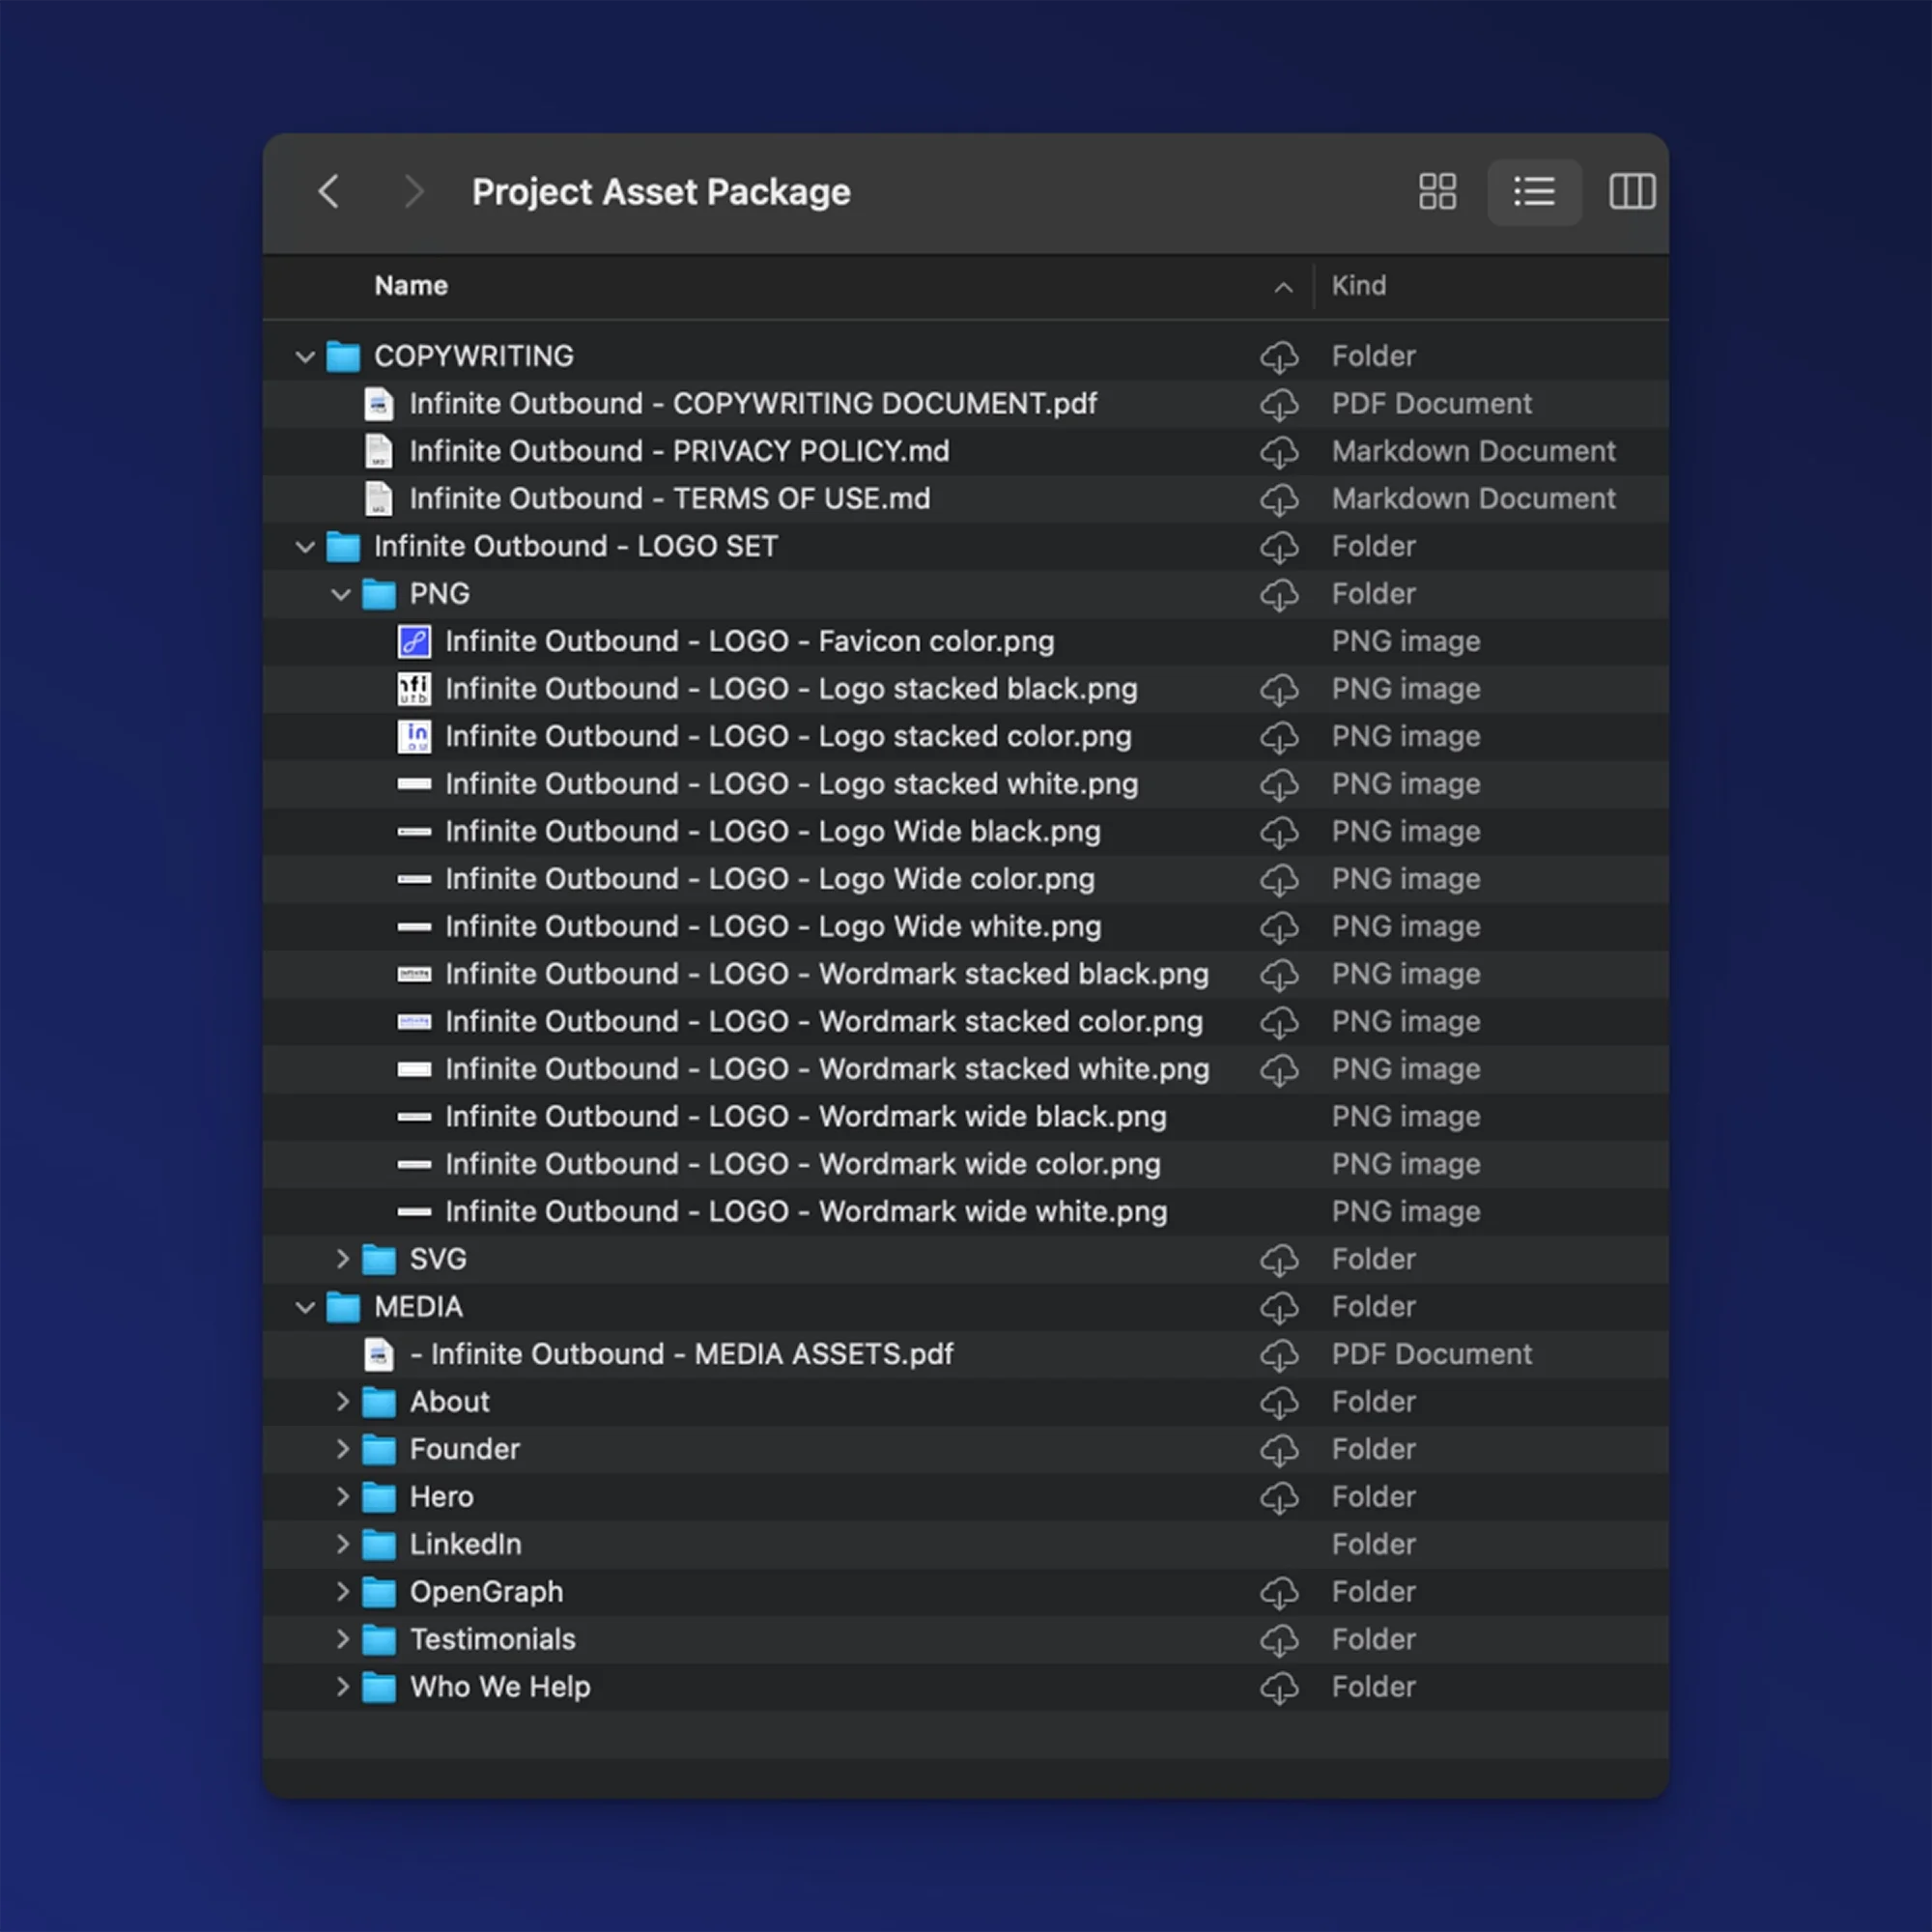Click cloud icon for Hero folder
This screenshot has width=1932, height=1932.
tap(1279, 1497)
